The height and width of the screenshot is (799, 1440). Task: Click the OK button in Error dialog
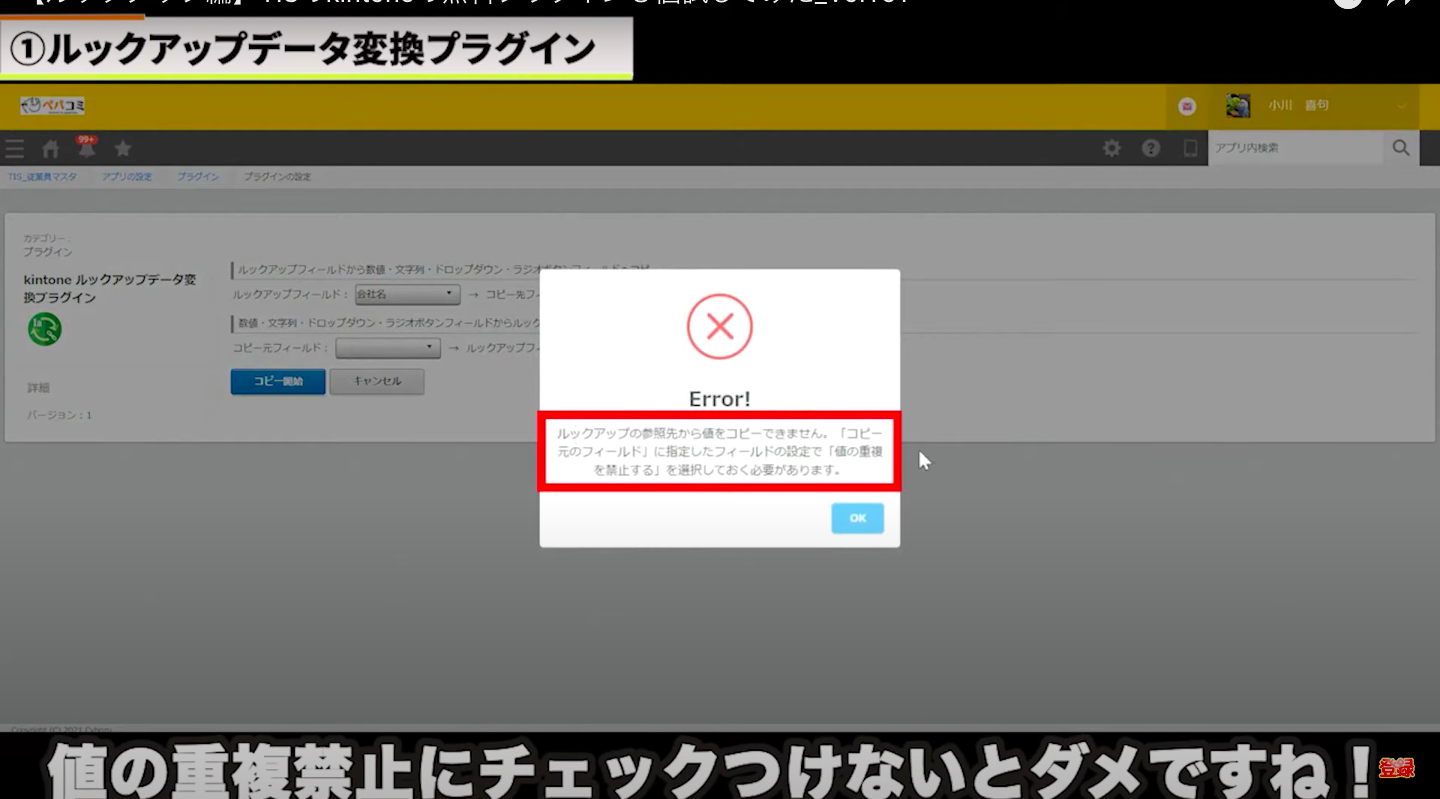point(857,518)
